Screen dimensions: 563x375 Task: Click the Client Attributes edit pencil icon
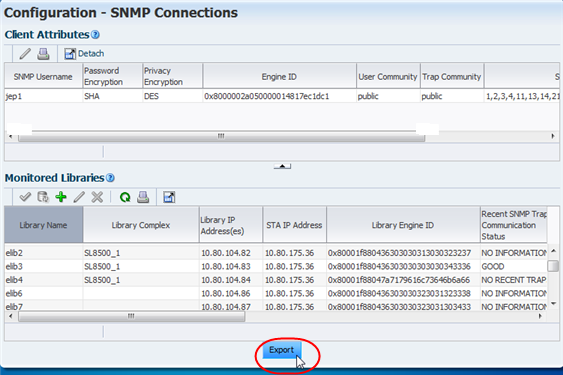25,54
